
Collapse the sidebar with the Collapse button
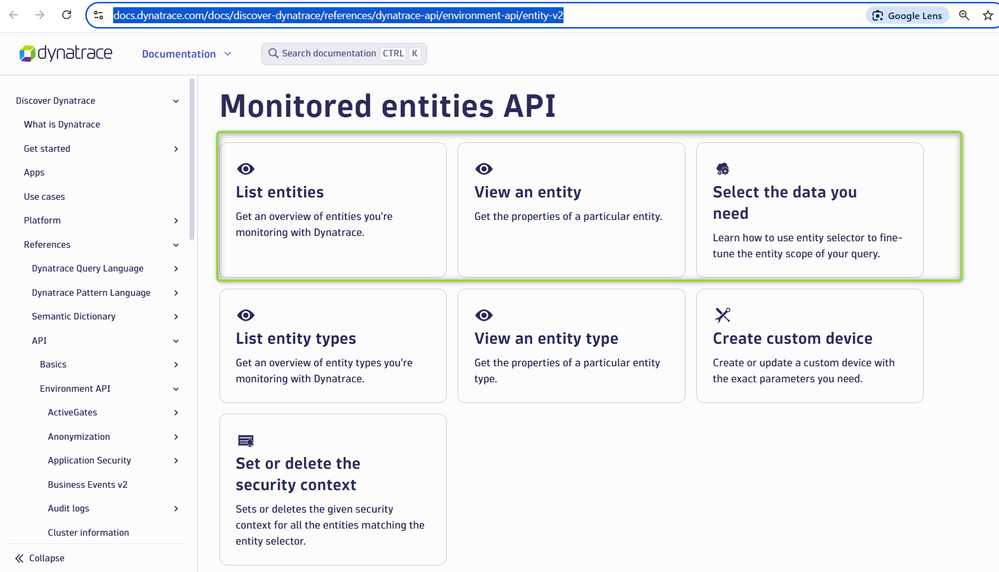tap(40, 558)
